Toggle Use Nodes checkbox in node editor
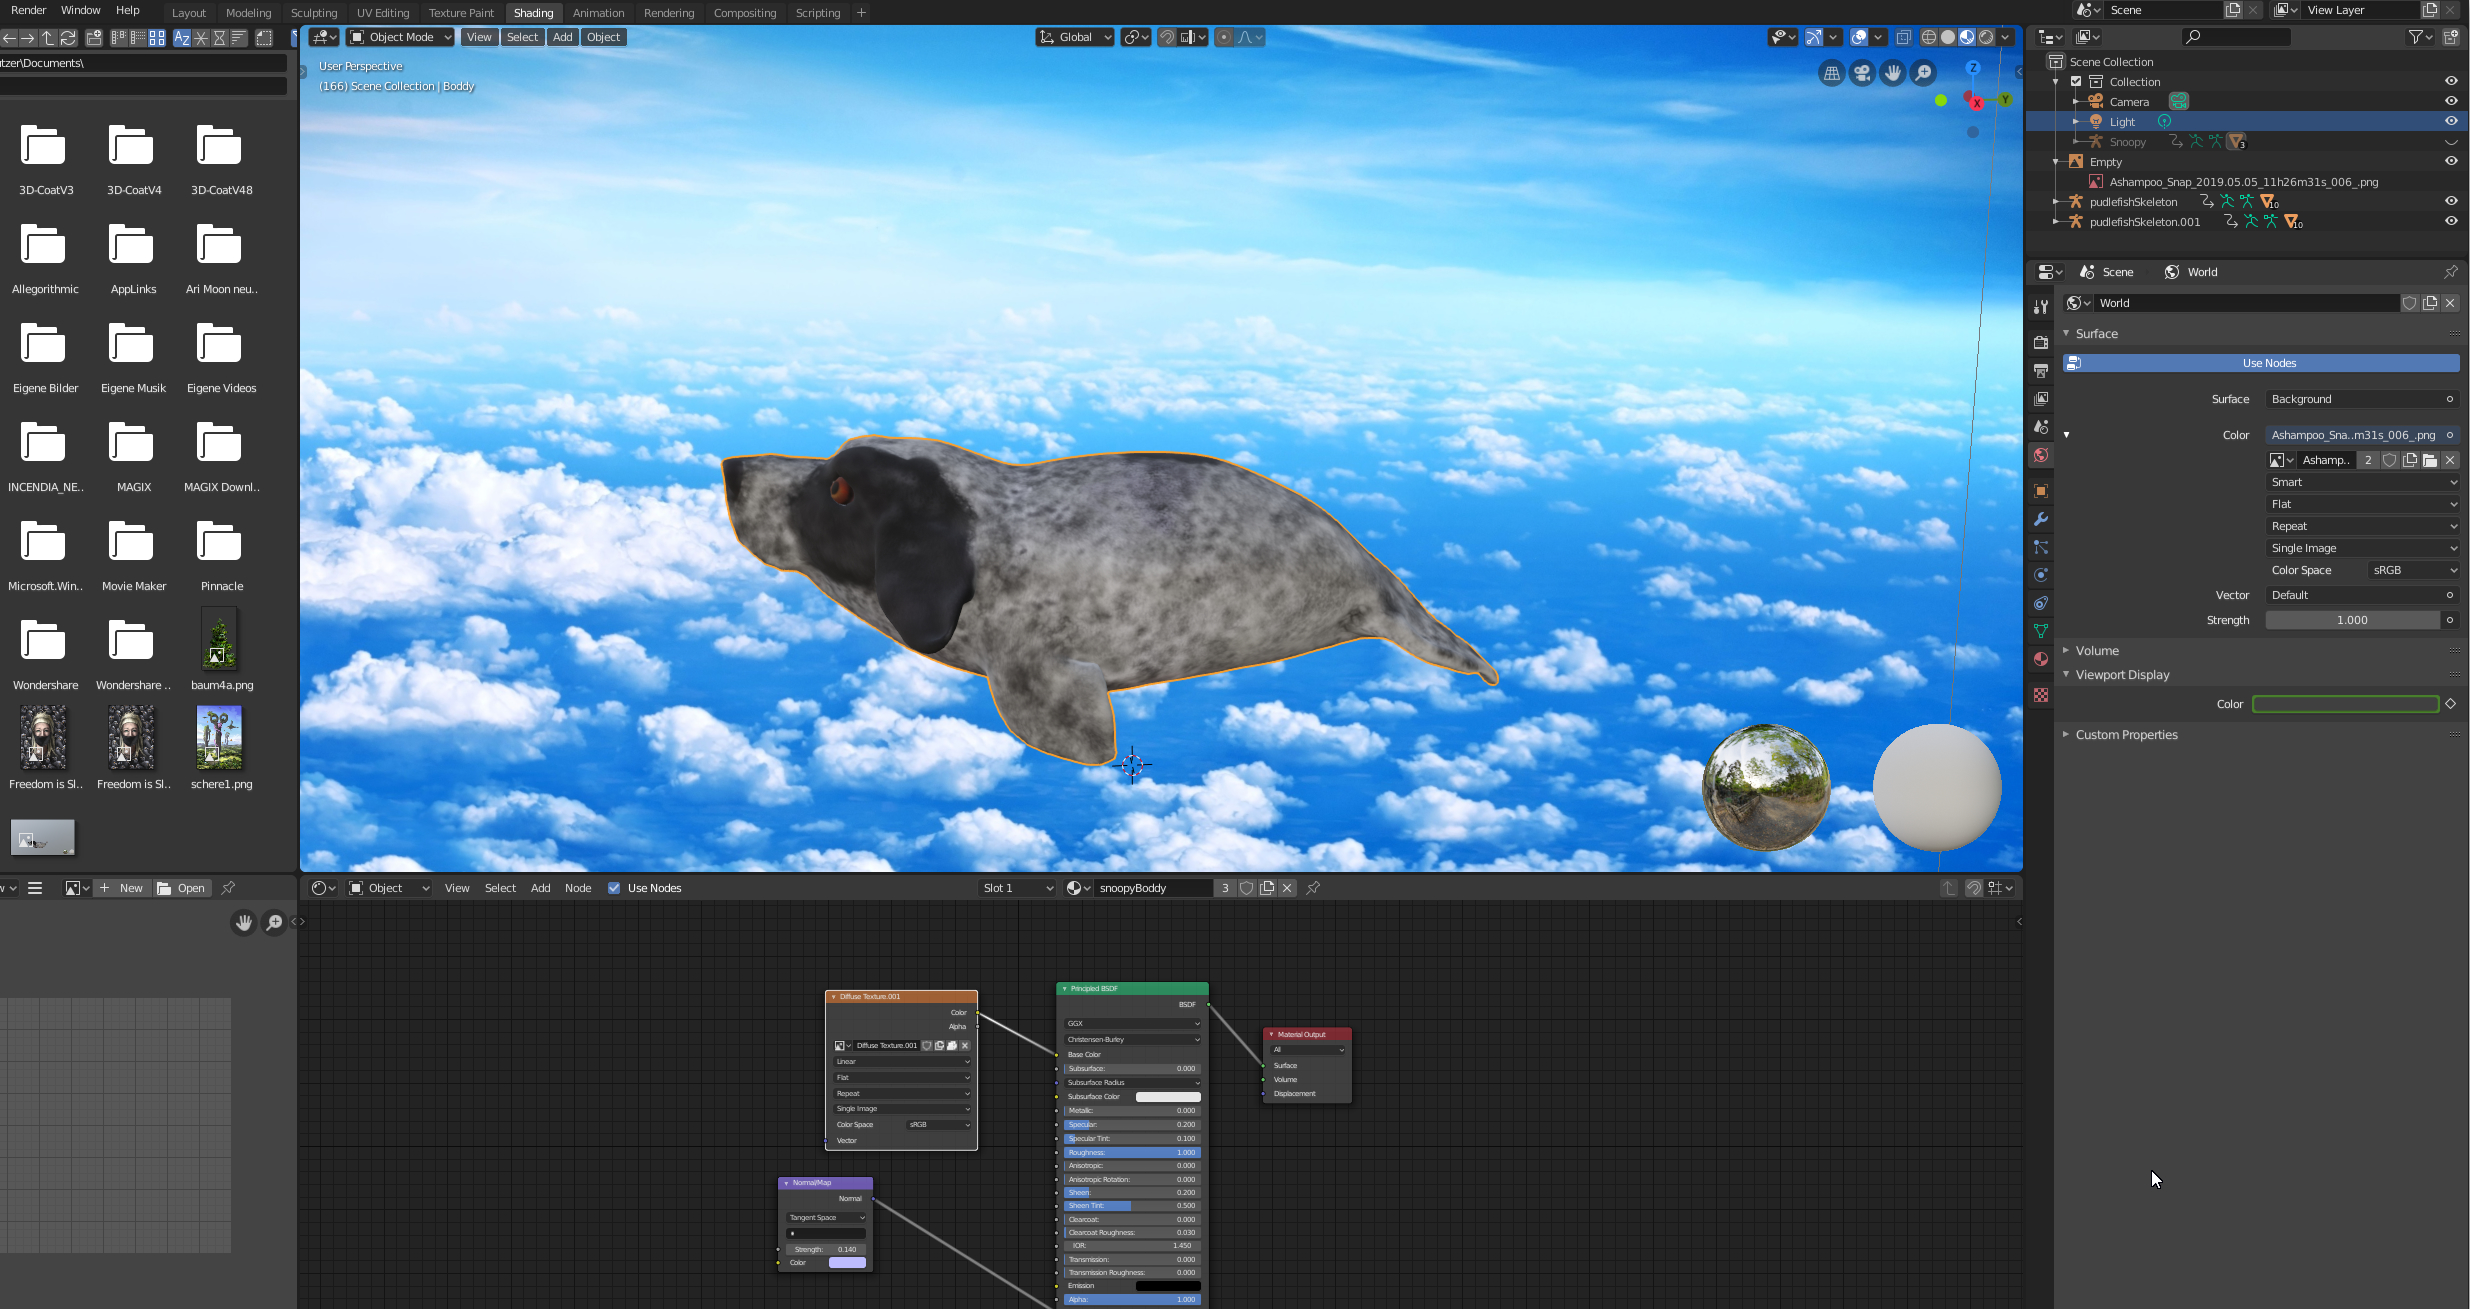 [614, 888]
